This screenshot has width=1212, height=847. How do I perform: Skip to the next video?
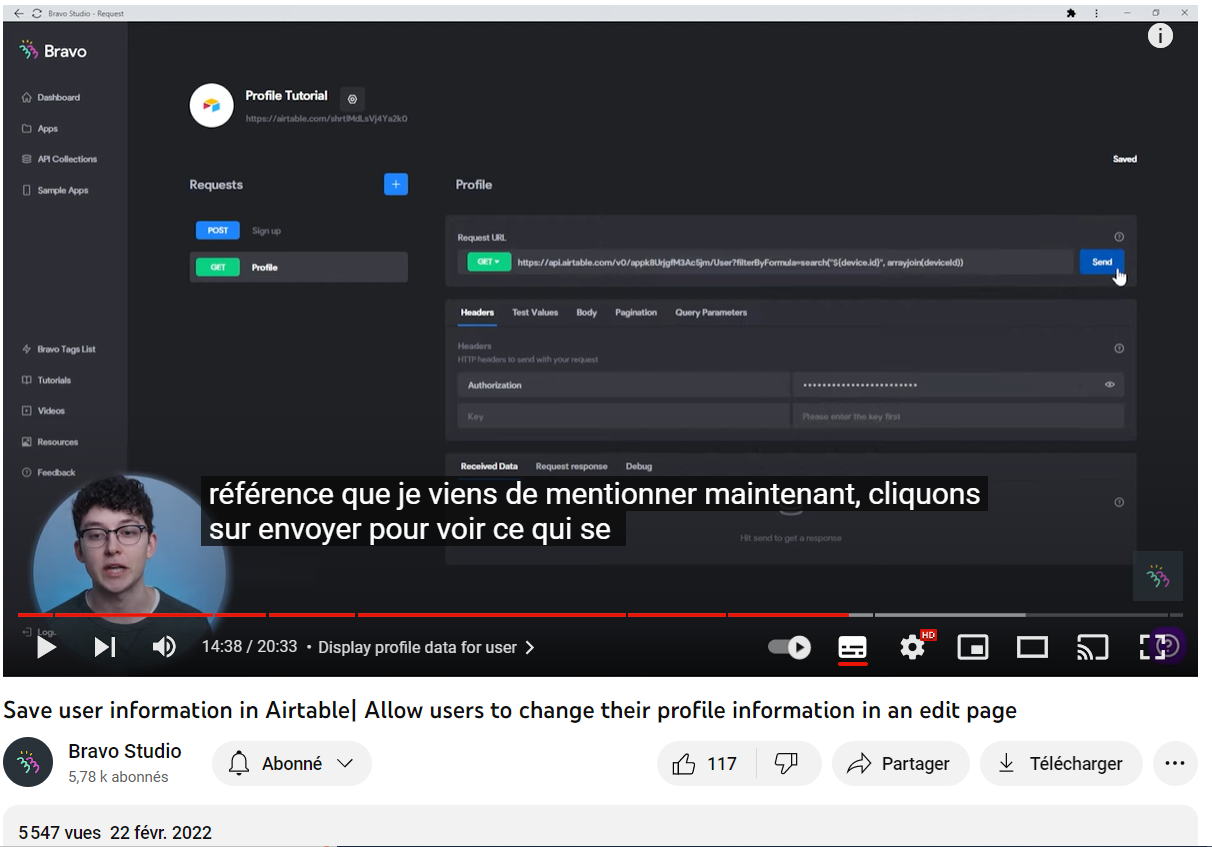click(104, 647)
